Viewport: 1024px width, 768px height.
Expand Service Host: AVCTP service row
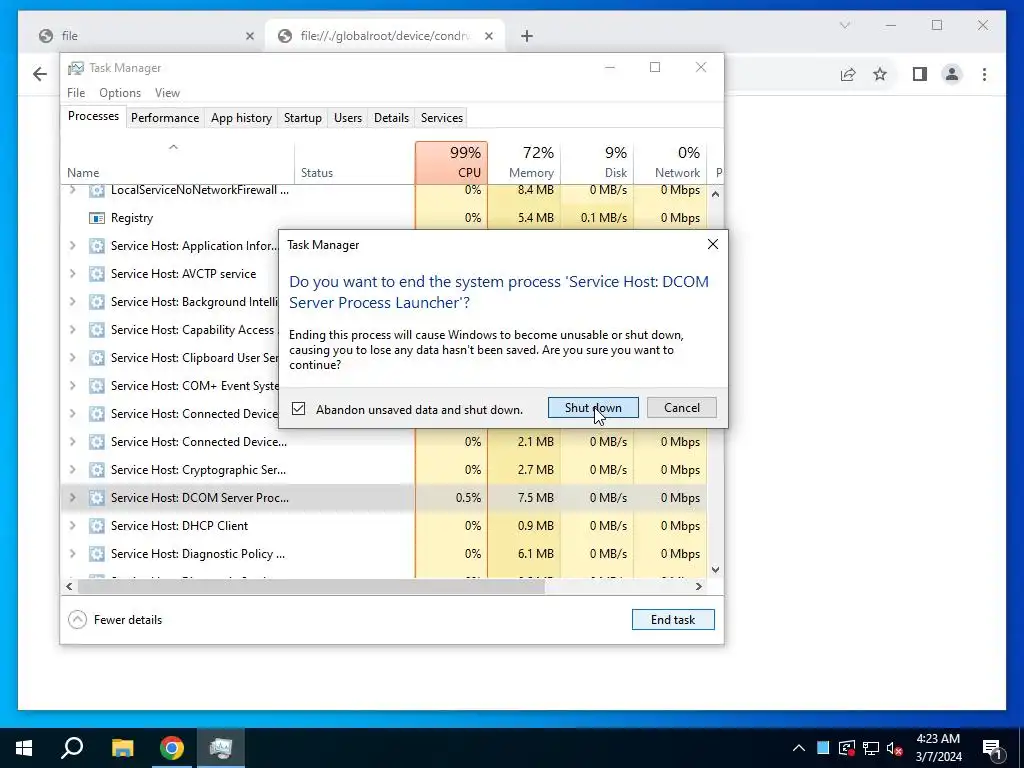click(72, 274)
